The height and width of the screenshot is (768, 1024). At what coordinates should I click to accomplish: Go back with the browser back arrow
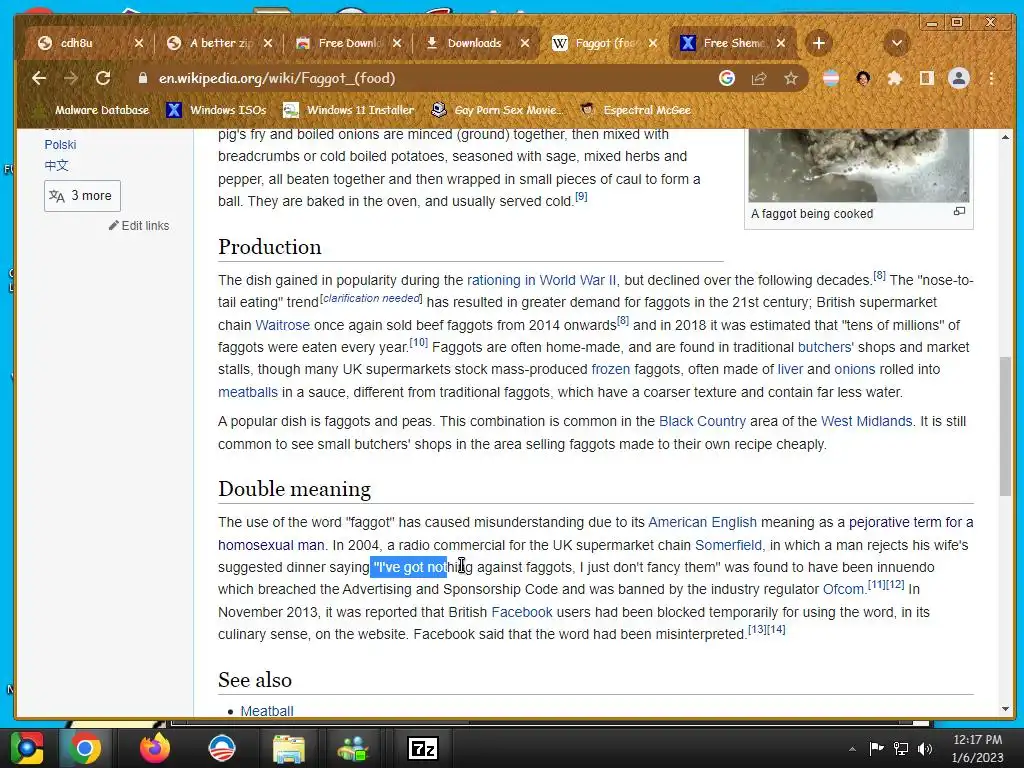[x=39, y=78]
